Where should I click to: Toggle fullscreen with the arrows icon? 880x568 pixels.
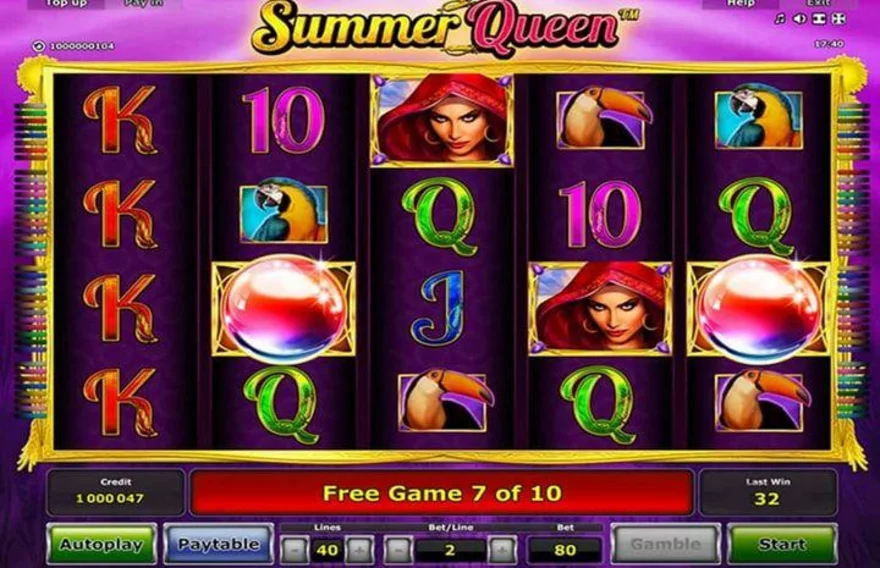[x=838, y=19]
